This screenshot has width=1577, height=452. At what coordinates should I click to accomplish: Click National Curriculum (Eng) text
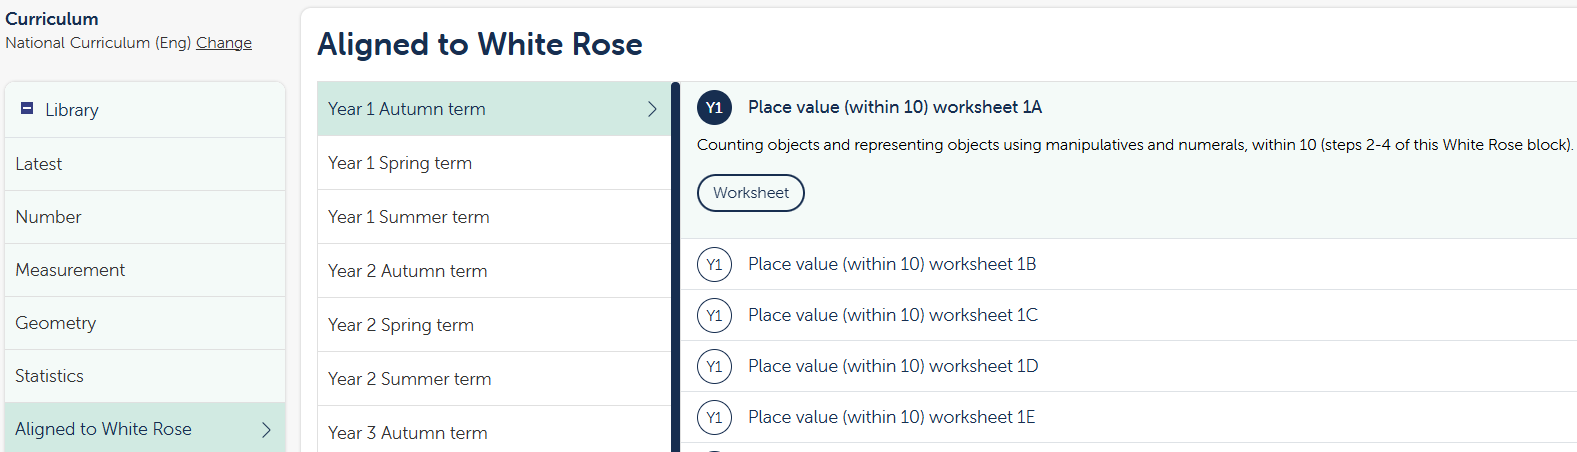click(98, 43)
